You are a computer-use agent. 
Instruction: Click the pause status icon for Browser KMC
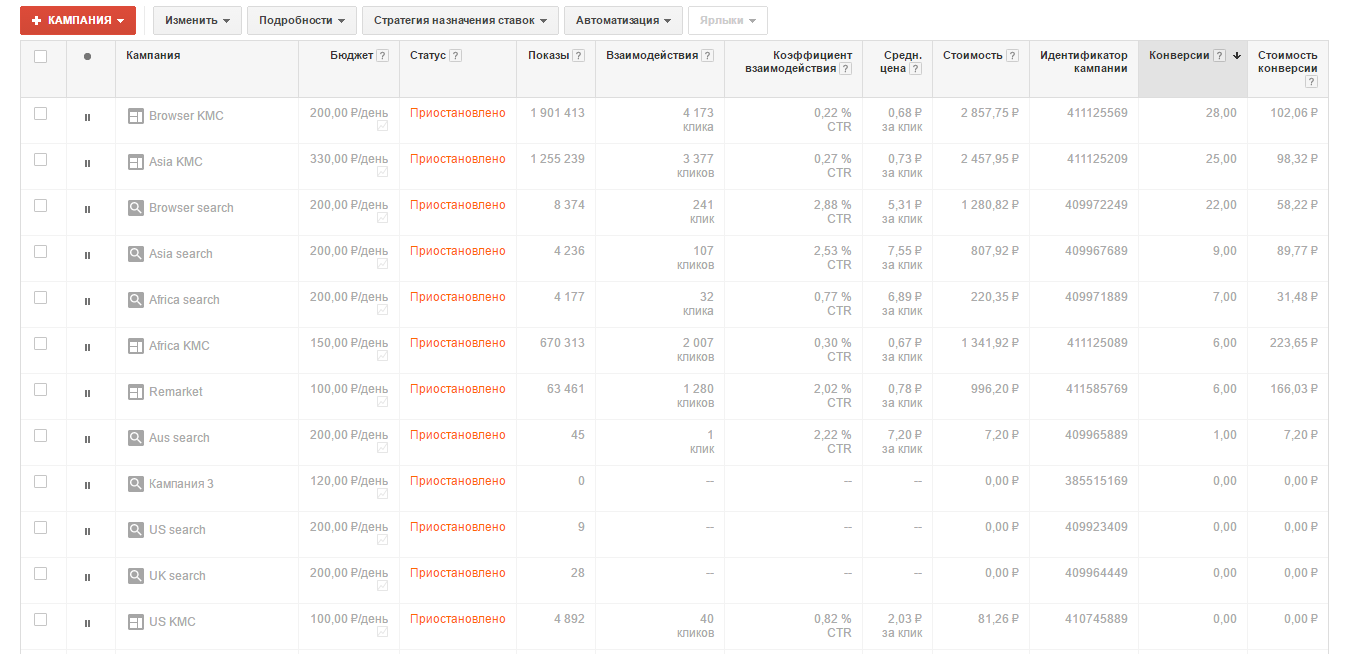pyautogui.click(x=87, y=117)
